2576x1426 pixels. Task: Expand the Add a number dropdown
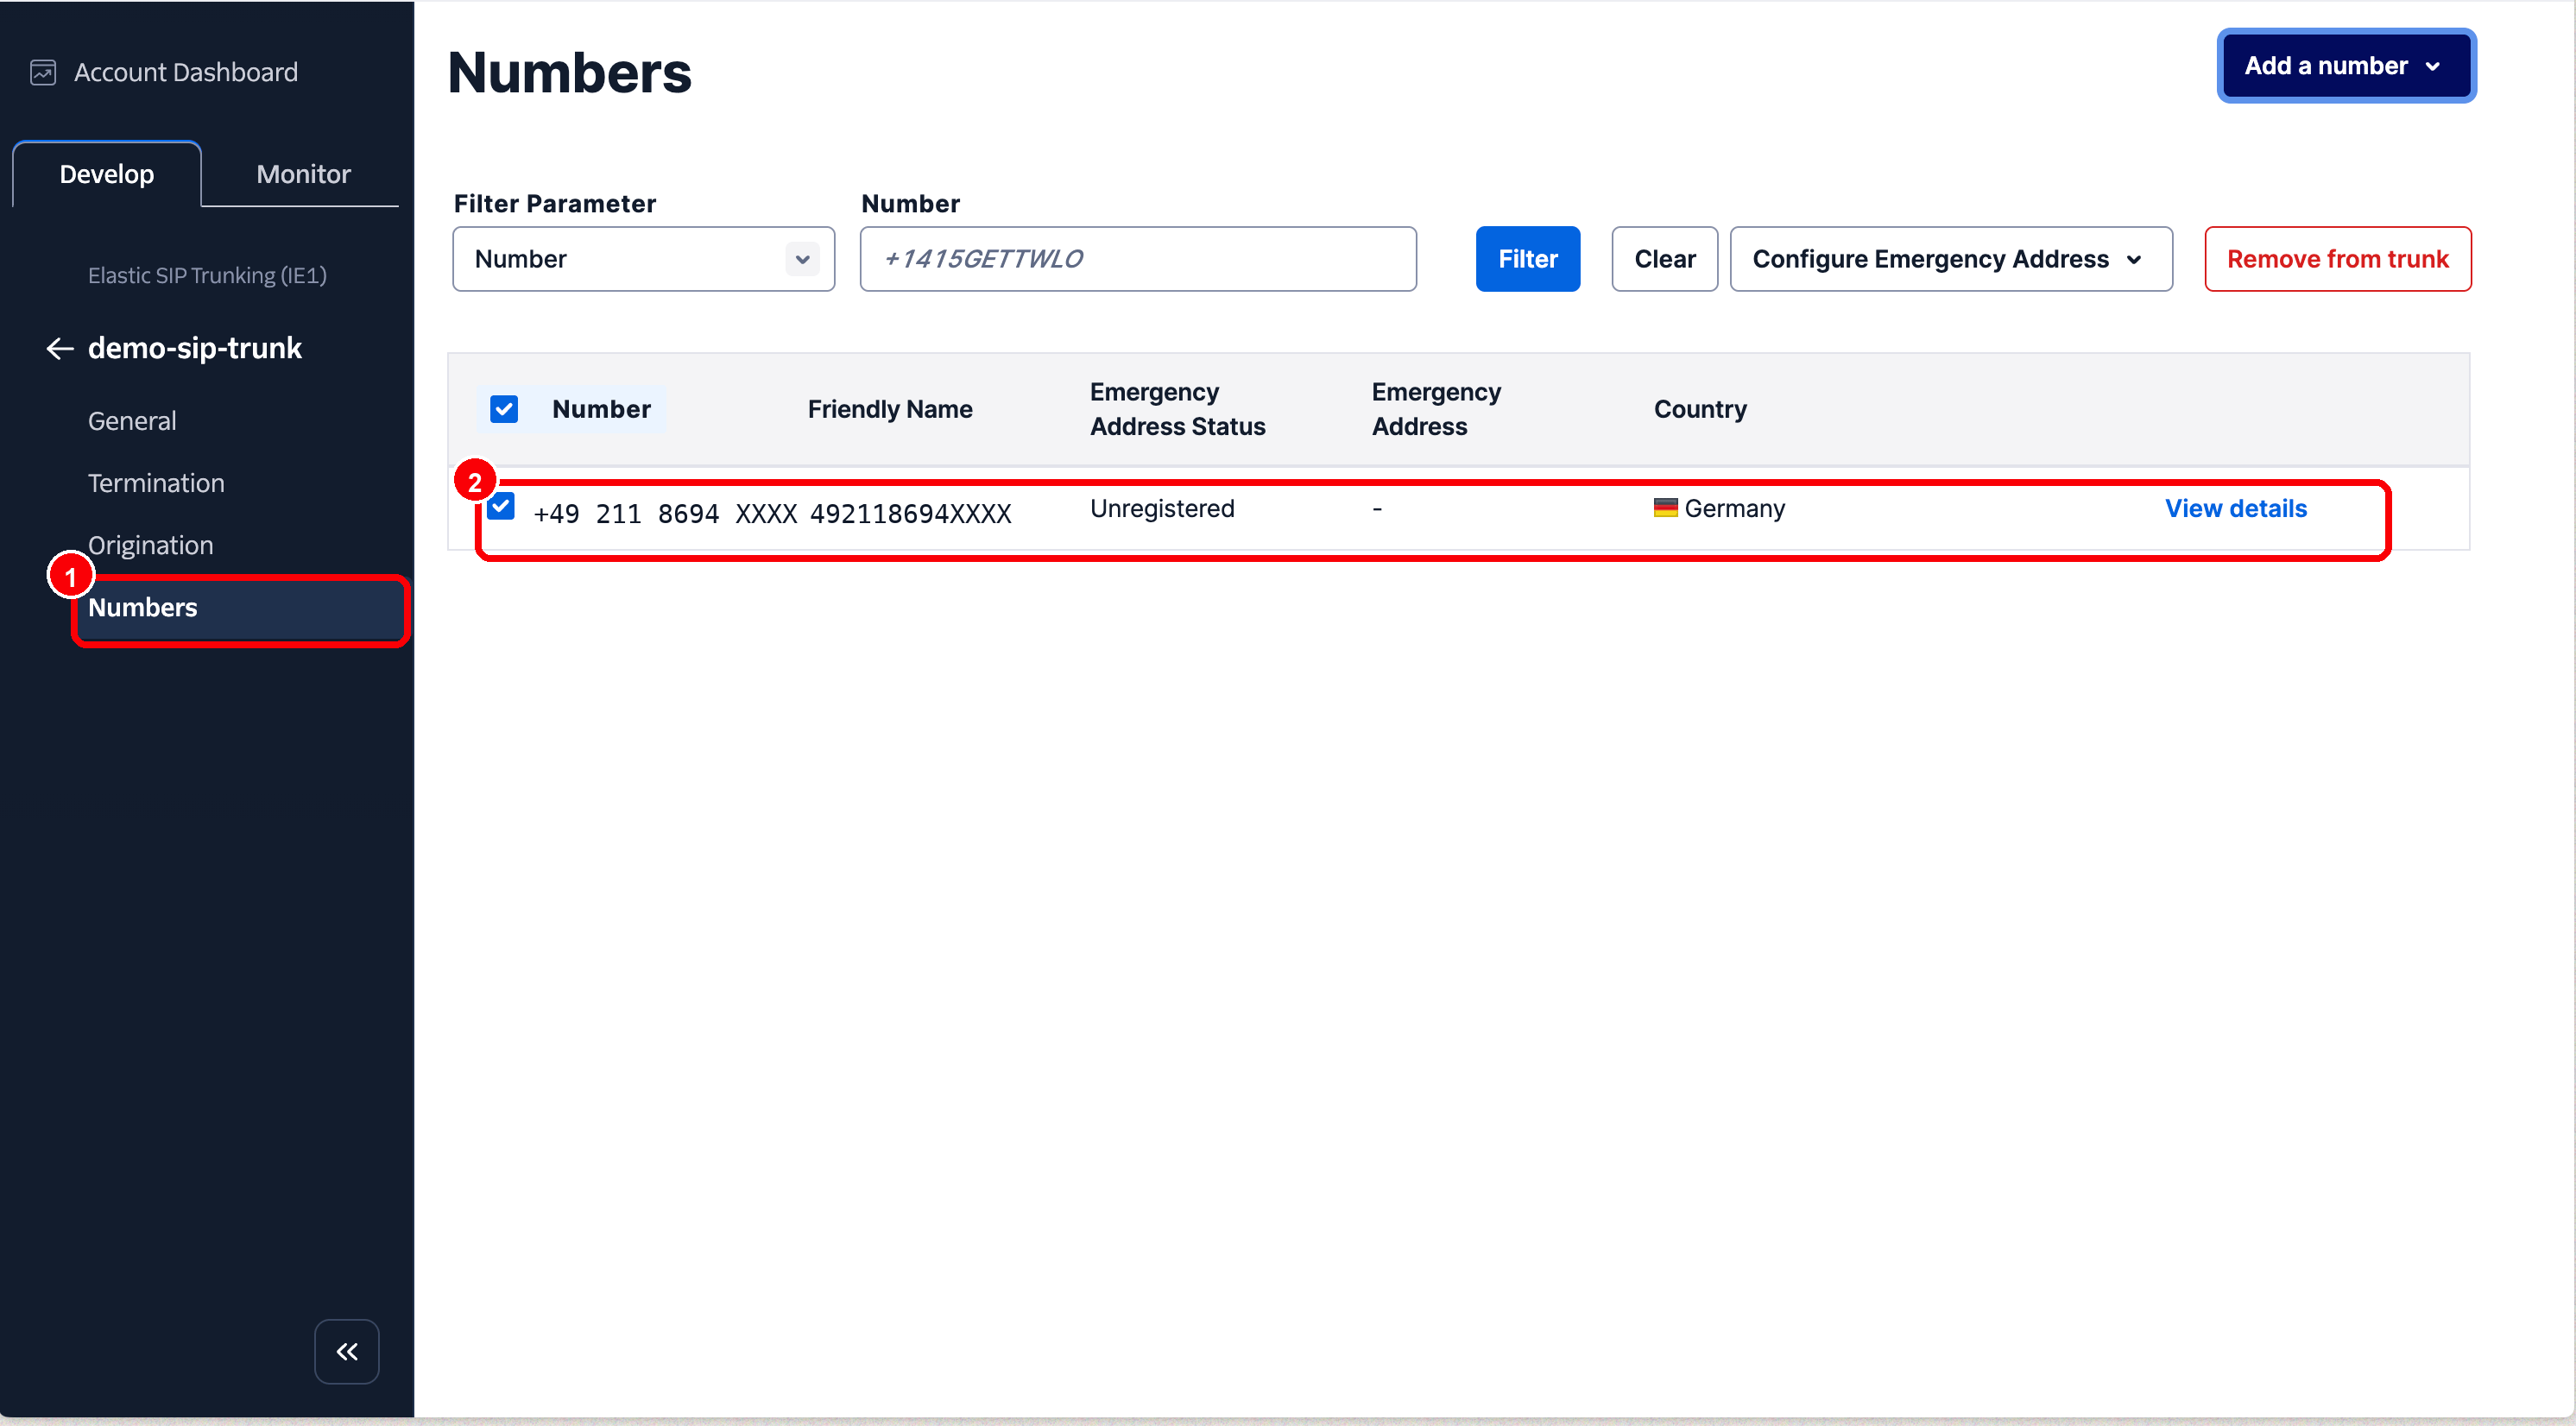(x=2346, y=66)
